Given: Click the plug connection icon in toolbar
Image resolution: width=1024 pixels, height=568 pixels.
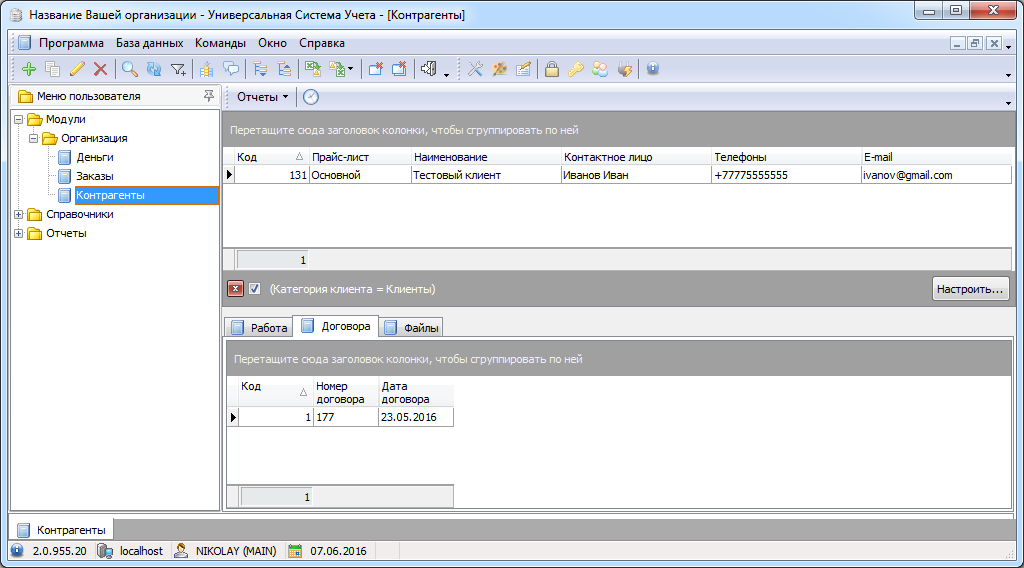Looking at the screenshot, I should point(624,69).
